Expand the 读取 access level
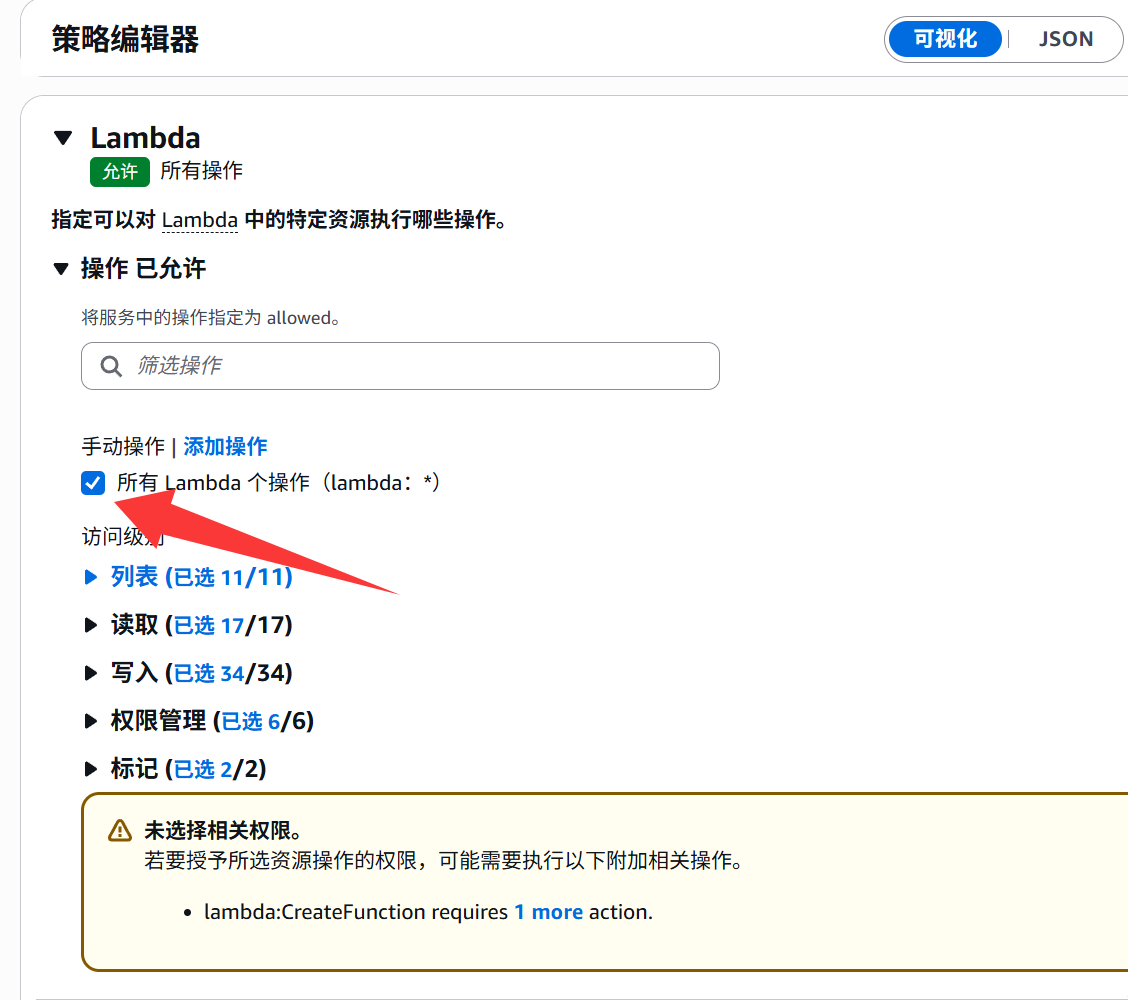The width and height of the screenshot is (1128, 1000). (91, 625)
